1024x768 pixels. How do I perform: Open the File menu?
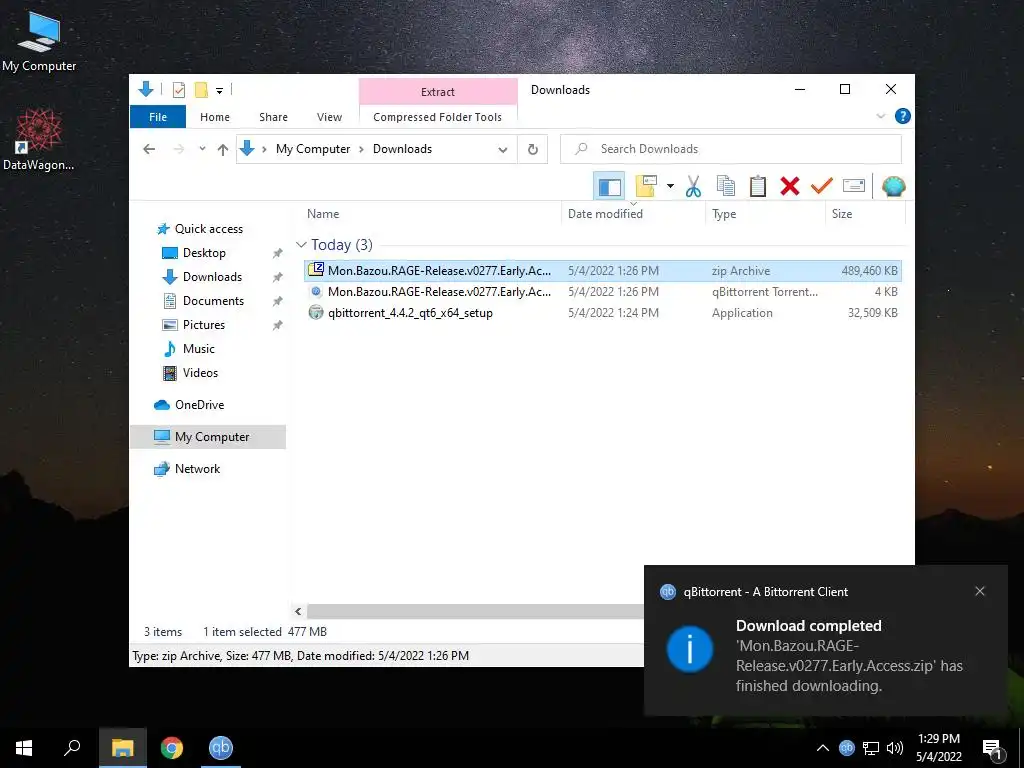pos(158,117)
